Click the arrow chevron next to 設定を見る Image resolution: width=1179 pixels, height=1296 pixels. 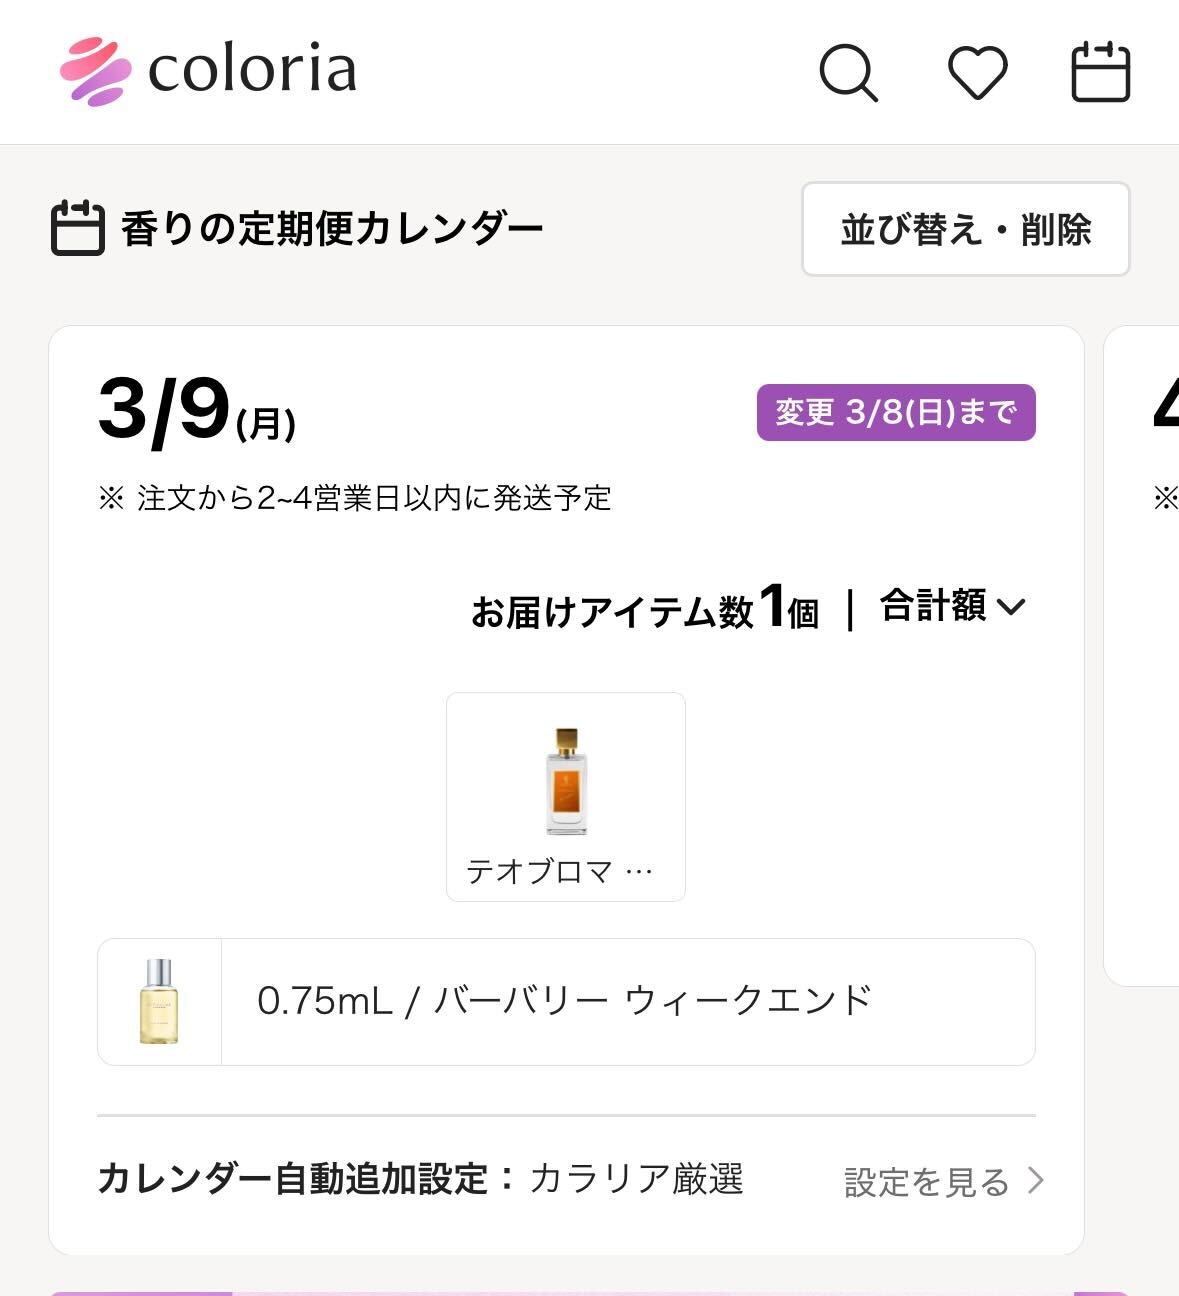(1036, 1181)
